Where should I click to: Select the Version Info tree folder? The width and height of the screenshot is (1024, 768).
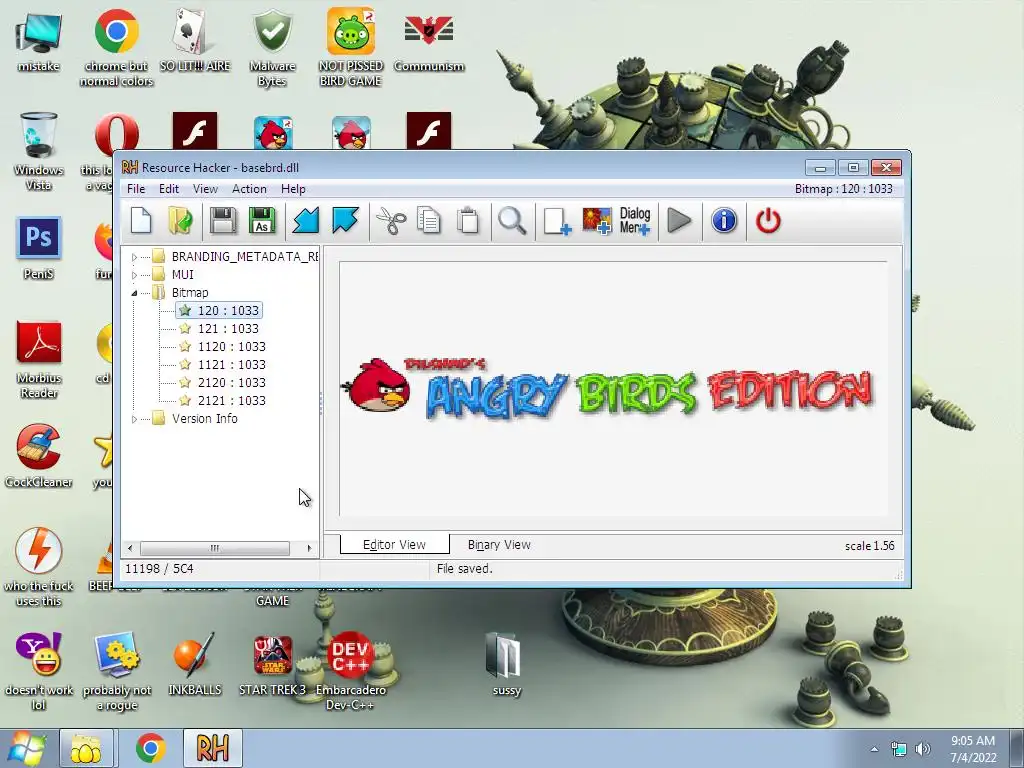(204, 419)
